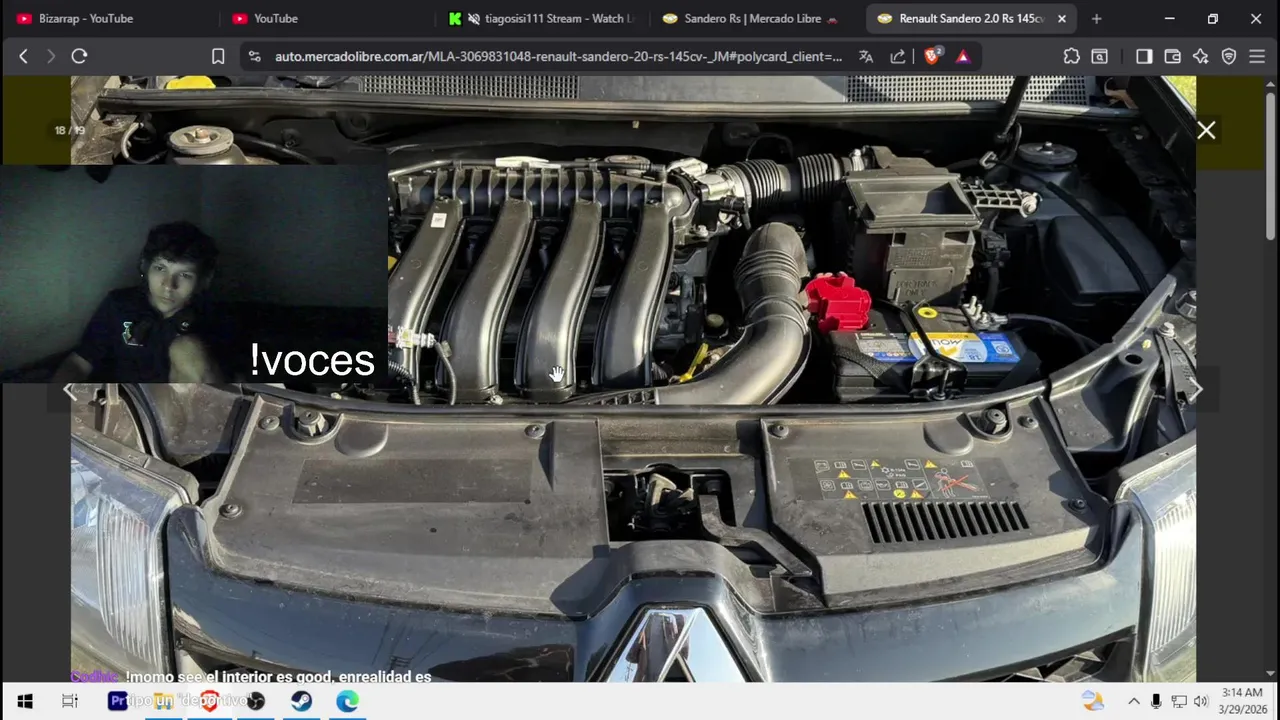Open Premiere Pro from taskbar
1280x720 pixels.
(x=118, y=701)
